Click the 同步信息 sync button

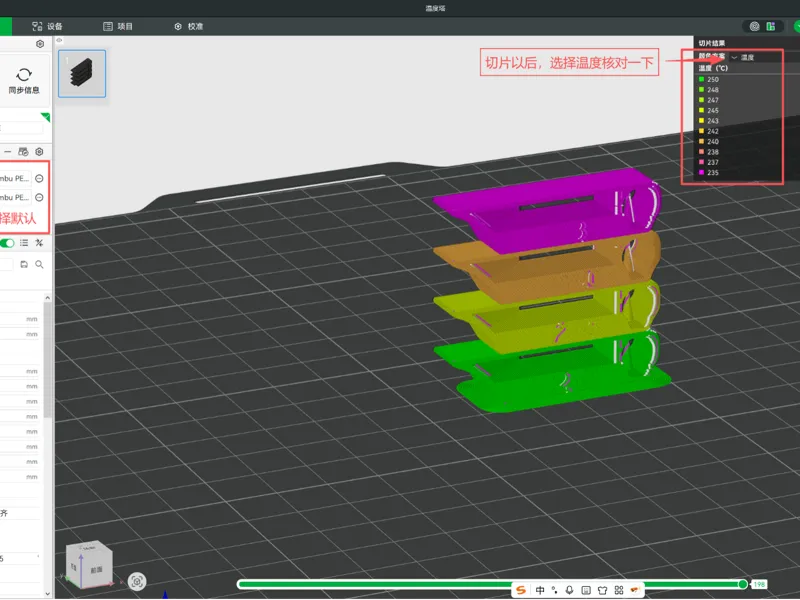[x=23, y=81]
